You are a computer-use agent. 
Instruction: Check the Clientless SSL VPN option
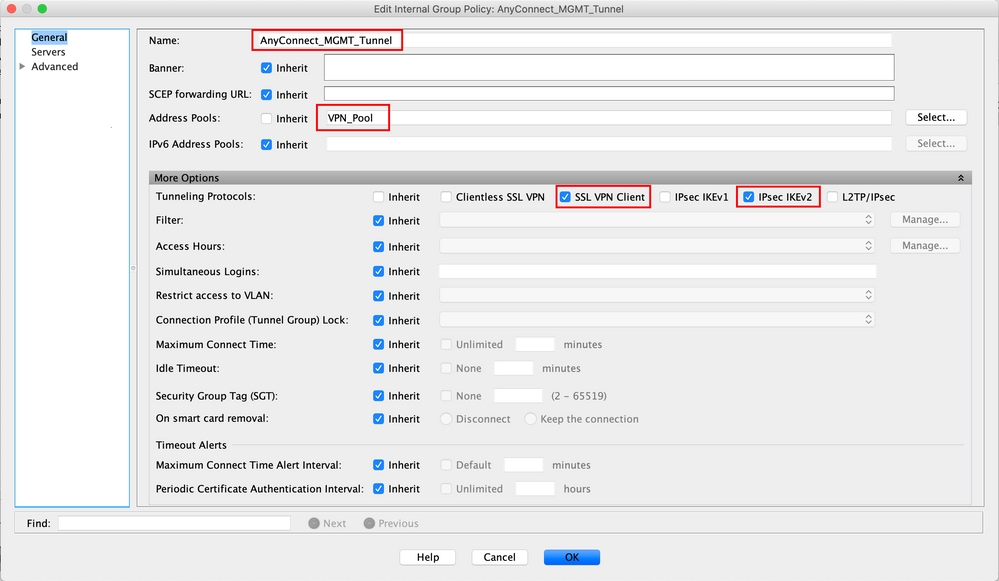point(446,197)
